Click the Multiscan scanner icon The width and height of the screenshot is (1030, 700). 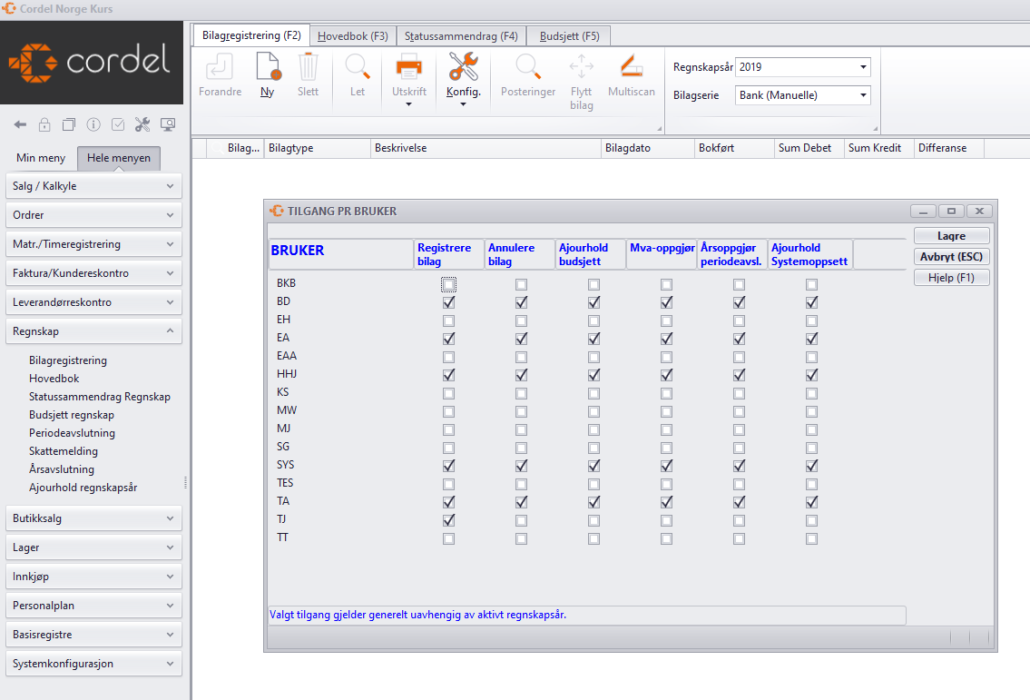[x=631, y=66]
